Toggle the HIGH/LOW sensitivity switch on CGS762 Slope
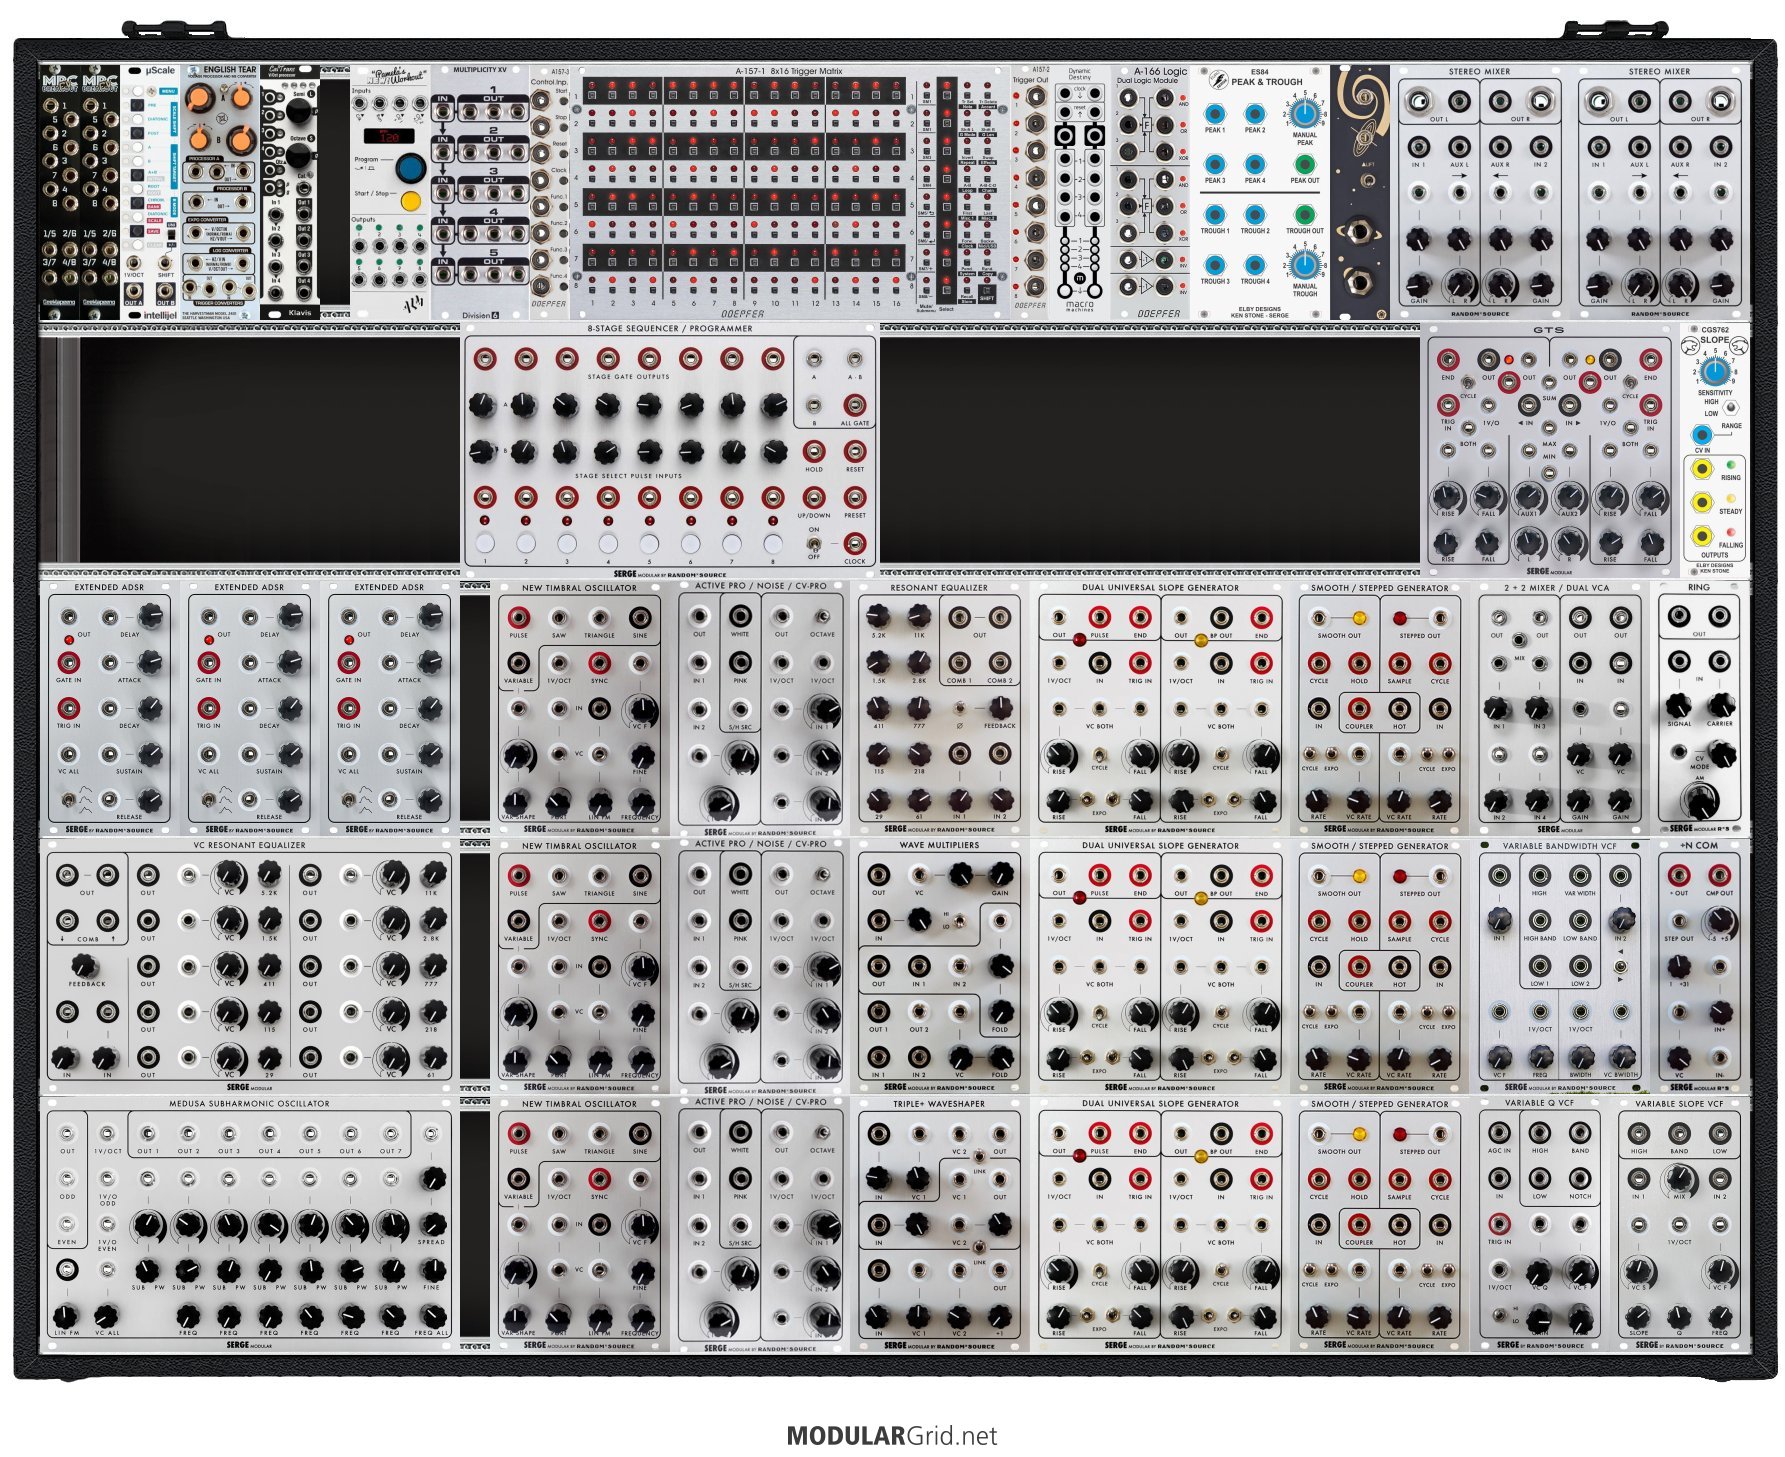 pos(1731,408)
